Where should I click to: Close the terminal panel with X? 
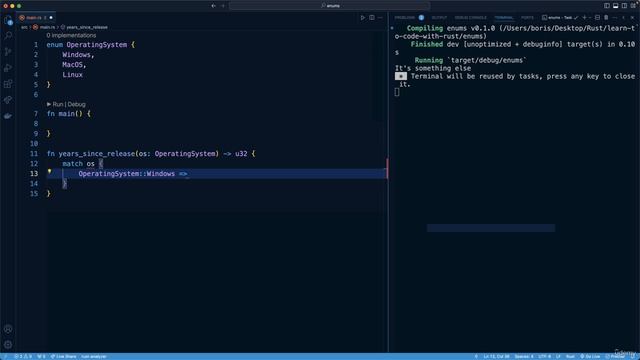point(632,18)
